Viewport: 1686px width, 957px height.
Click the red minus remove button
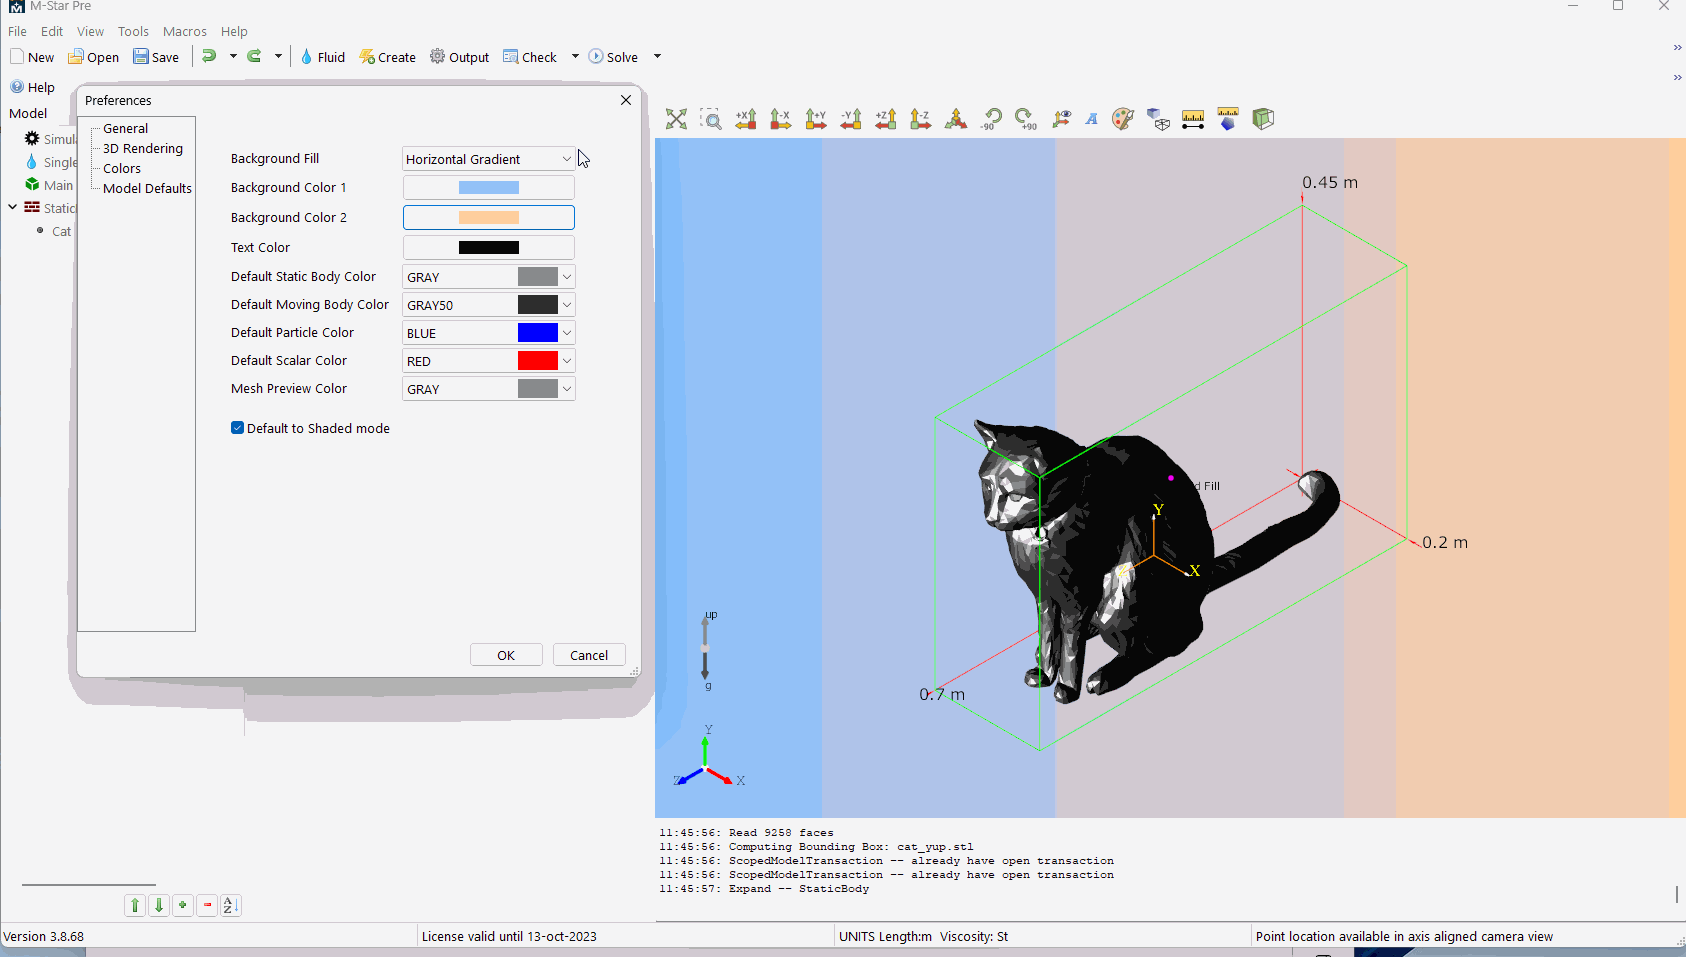(x=207, y=905)
